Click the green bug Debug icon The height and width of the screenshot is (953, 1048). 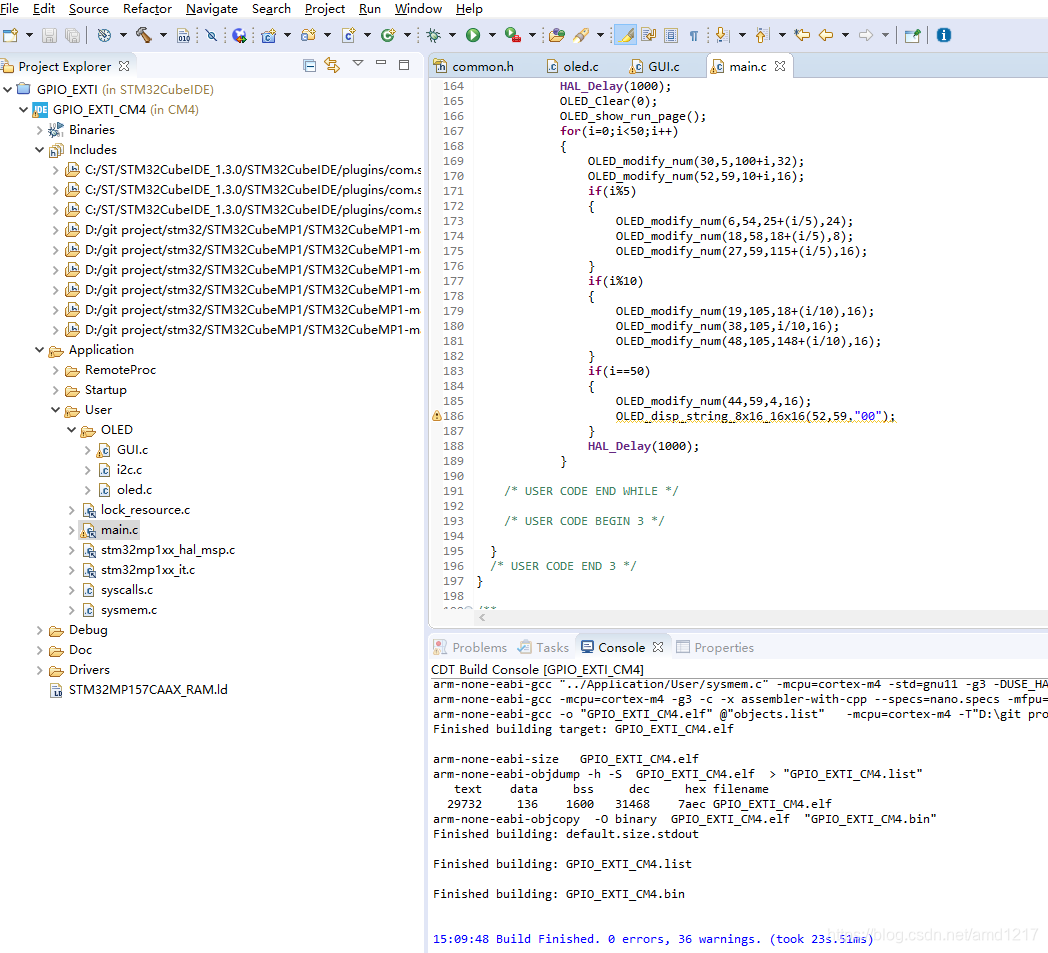pos(434,35)
